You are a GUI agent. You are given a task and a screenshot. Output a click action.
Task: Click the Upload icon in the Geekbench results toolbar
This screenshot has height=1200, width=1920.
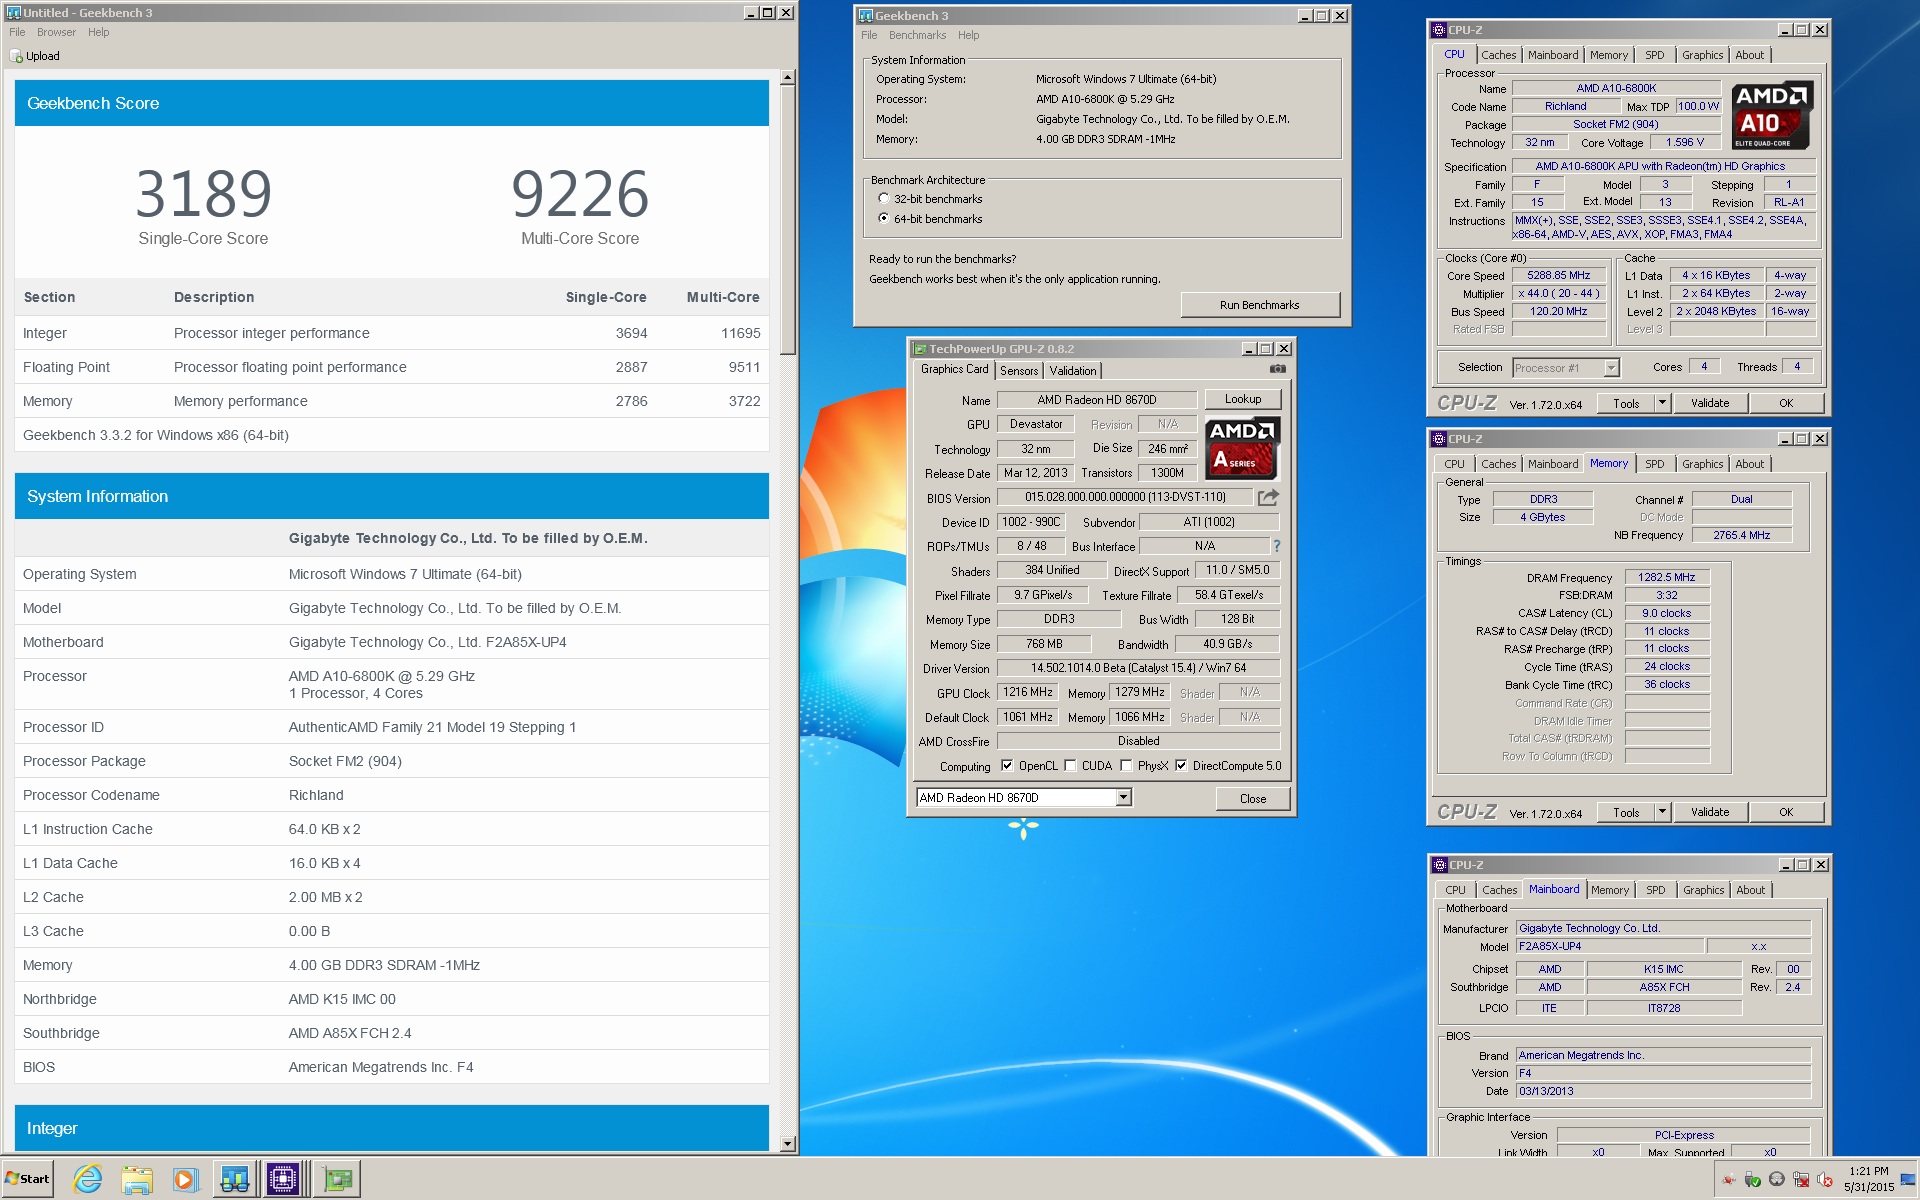pos(16,56)
